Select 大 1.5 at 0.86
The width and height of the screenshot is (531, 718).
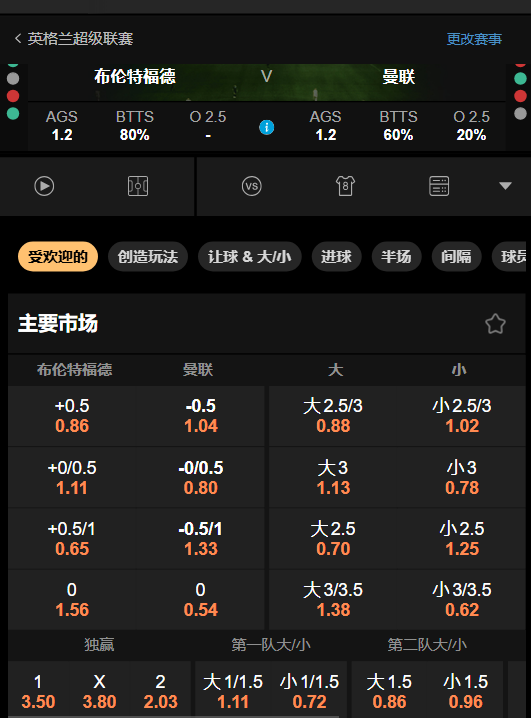[x=389, y=691]
